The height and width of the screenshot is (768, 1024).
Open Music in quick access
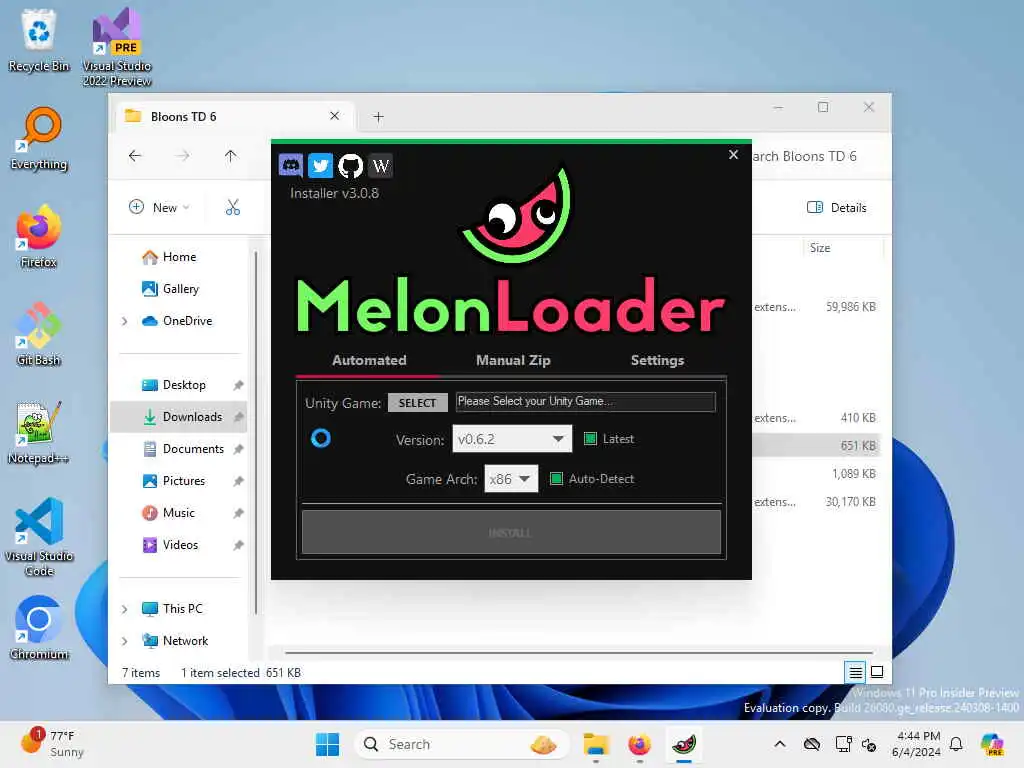178,513
